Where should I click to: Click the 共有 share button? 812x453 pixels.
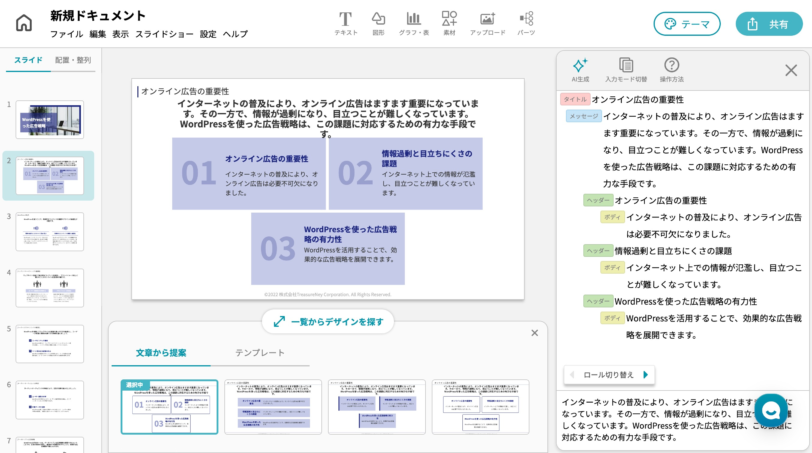(769, 24)
